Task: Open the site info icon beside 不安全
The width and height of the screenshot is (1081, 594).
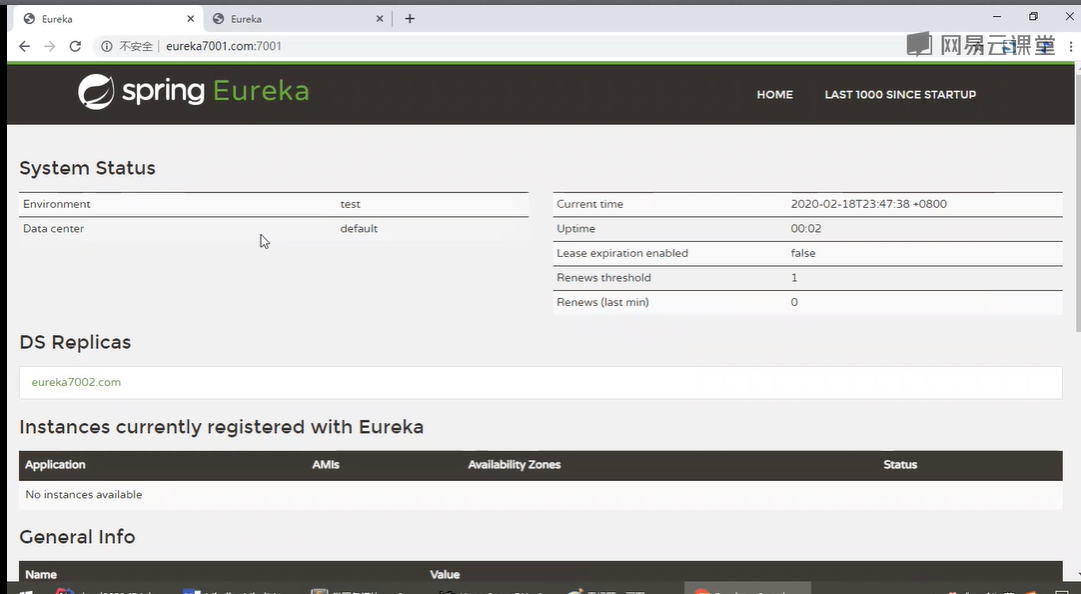Action: 107,46
